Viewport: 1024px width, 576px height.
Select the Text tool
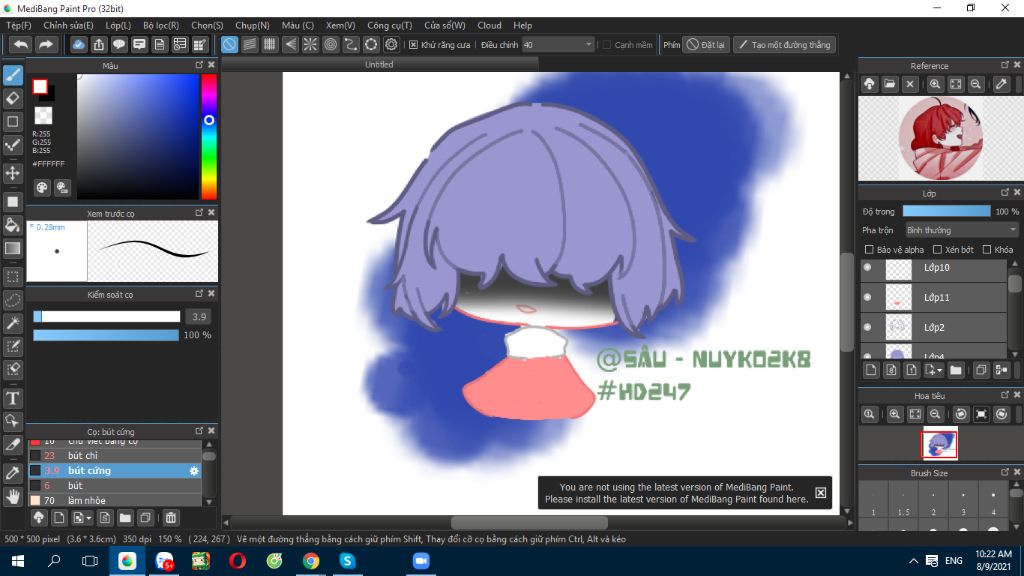click(13, 398)
